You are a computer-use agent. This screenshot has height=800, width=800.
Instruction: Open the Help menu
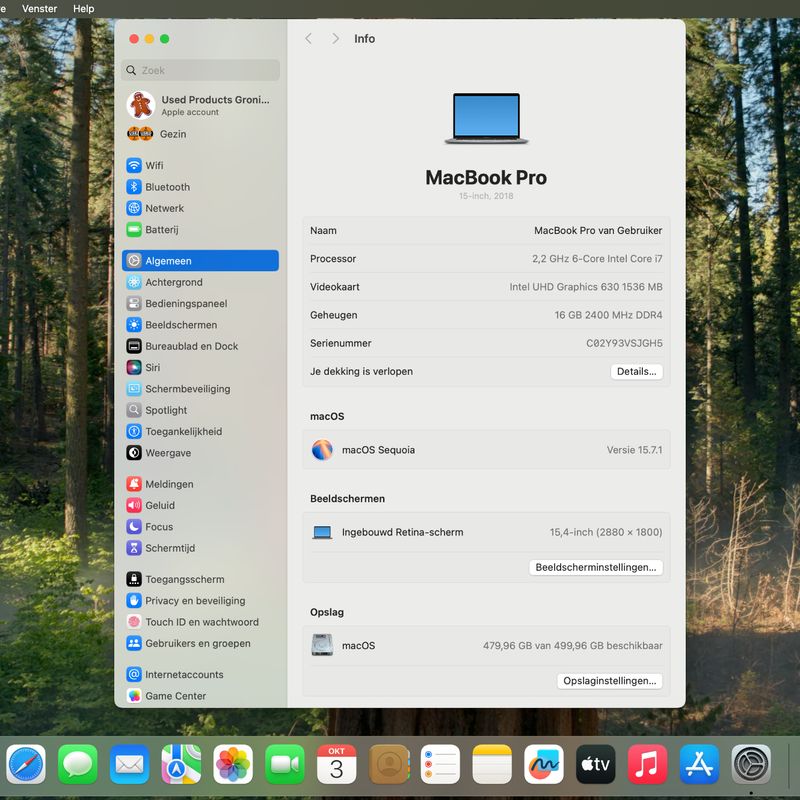[x=83, y=8]
